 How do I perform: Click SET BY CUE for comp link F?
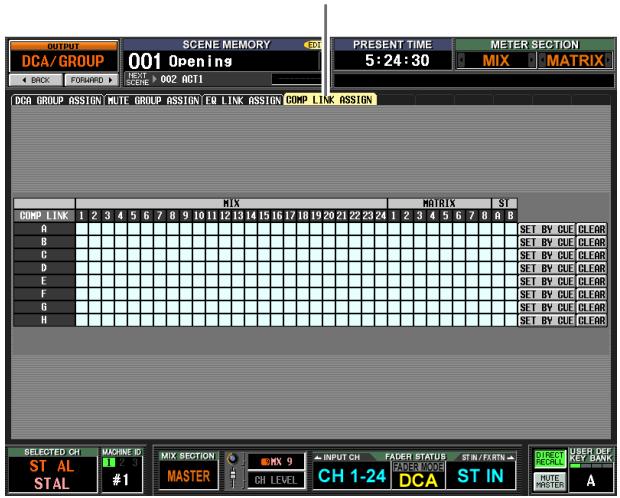pos(546,295)
